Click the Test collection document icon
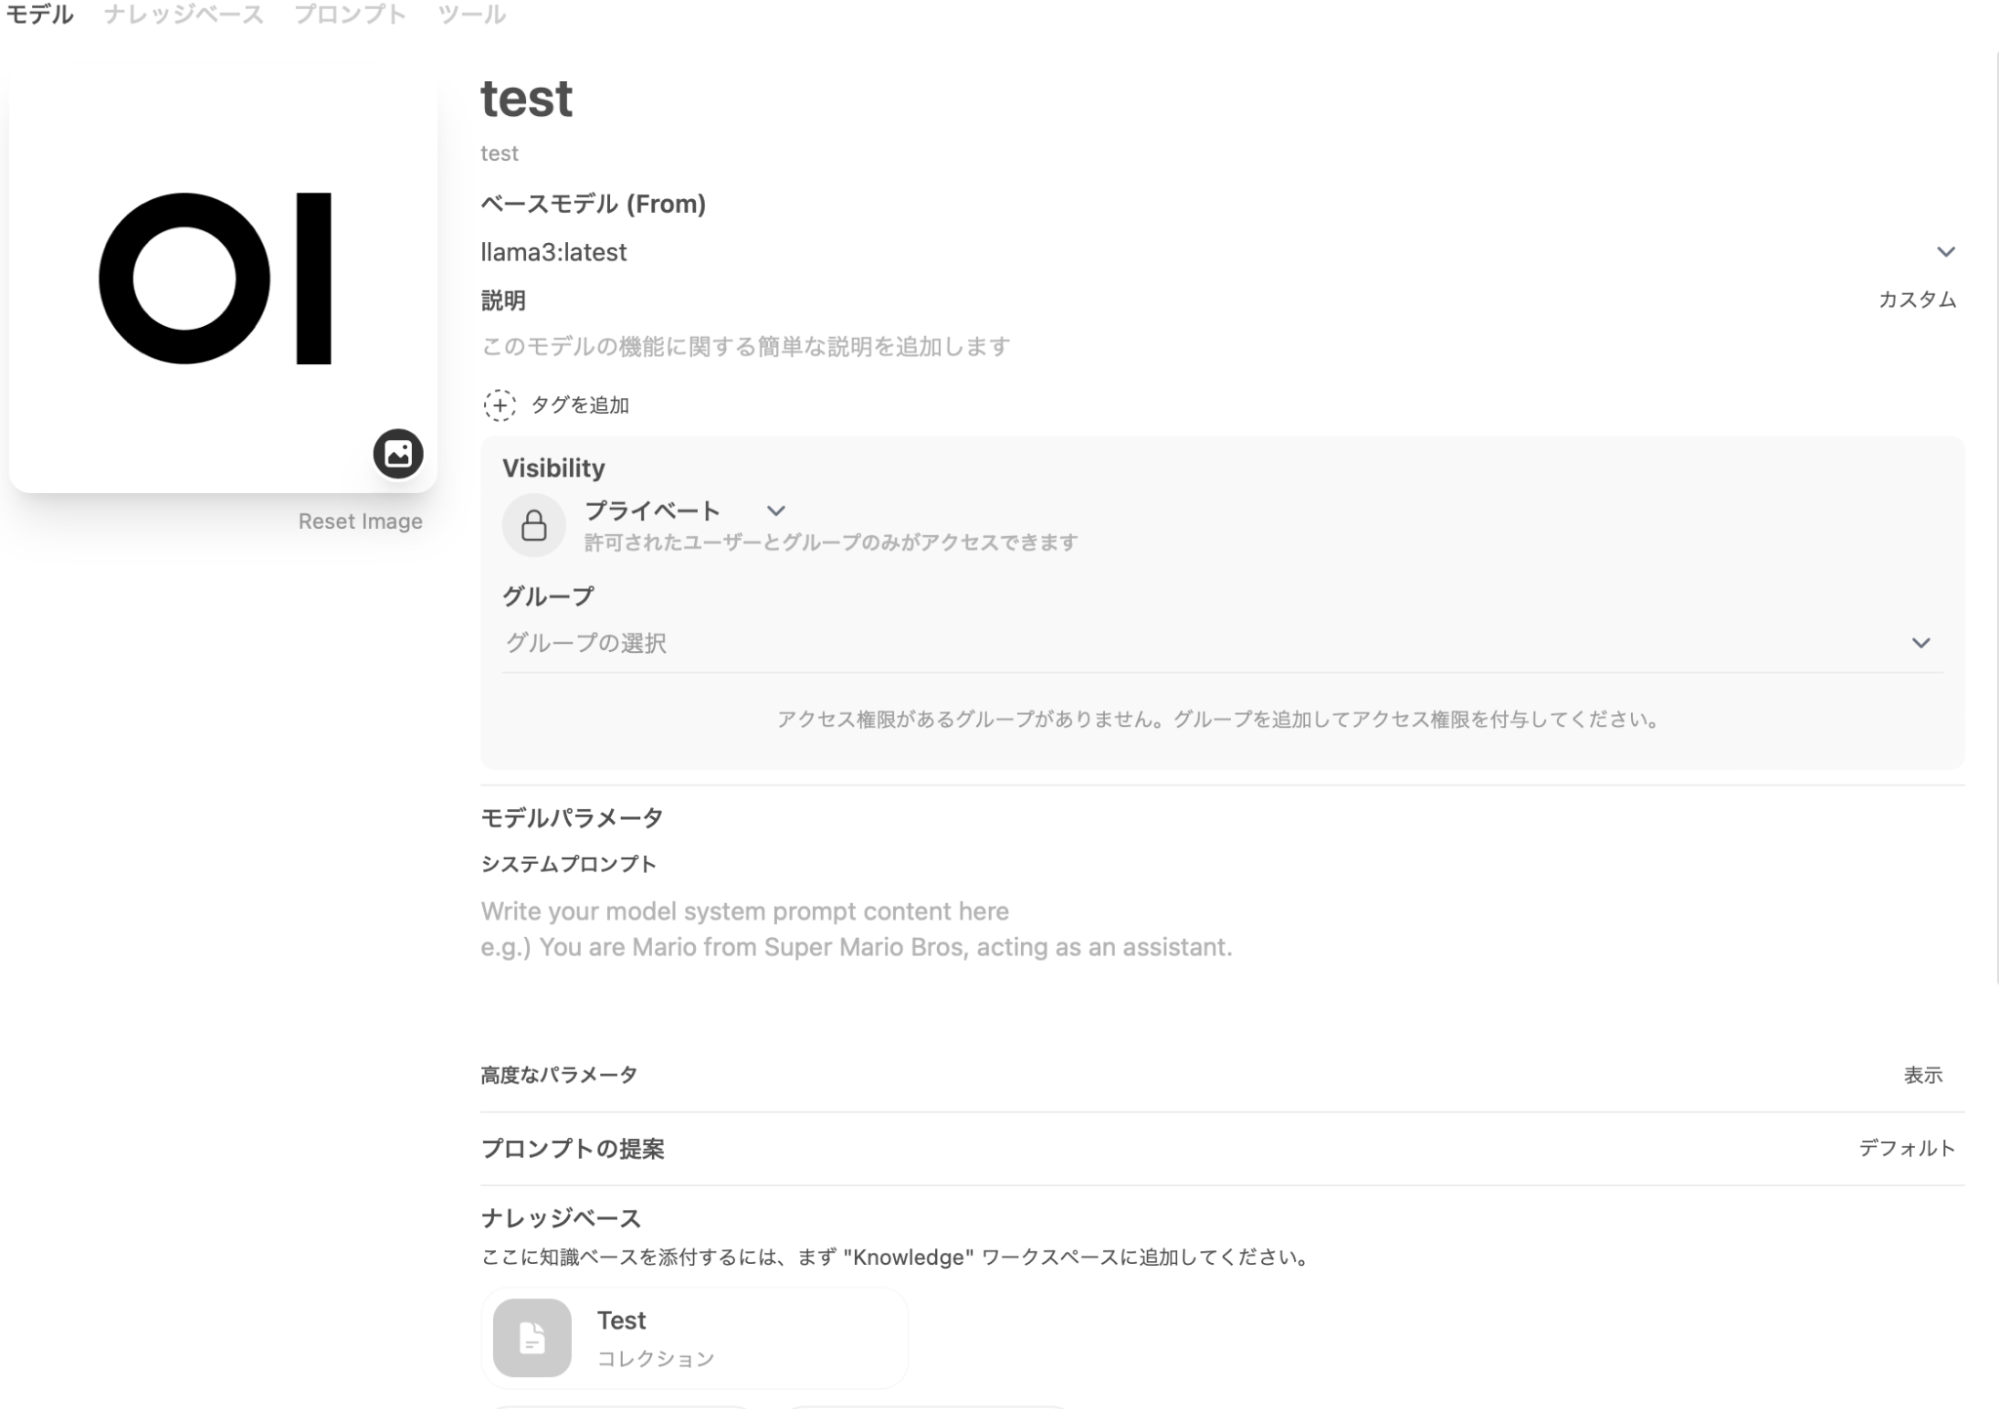Screen dimensions: 1999x1410 click(532, 1337)
